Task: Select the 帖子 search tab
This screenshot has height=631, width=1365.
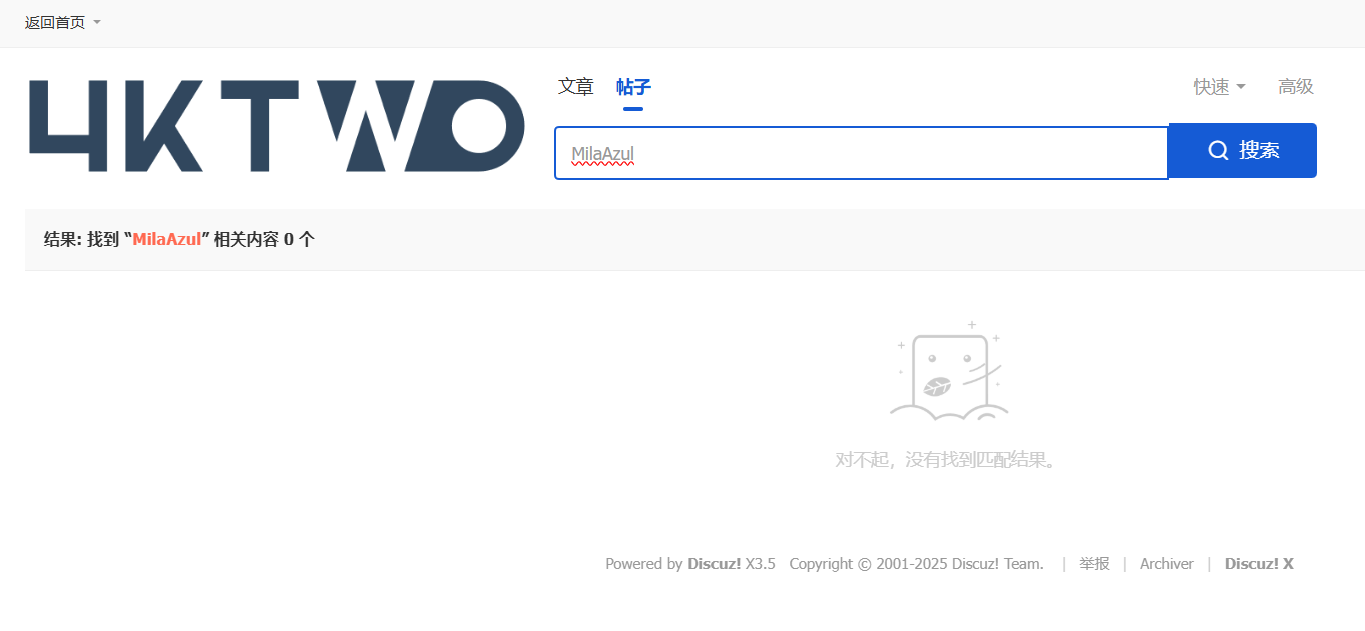Action: 634,87
